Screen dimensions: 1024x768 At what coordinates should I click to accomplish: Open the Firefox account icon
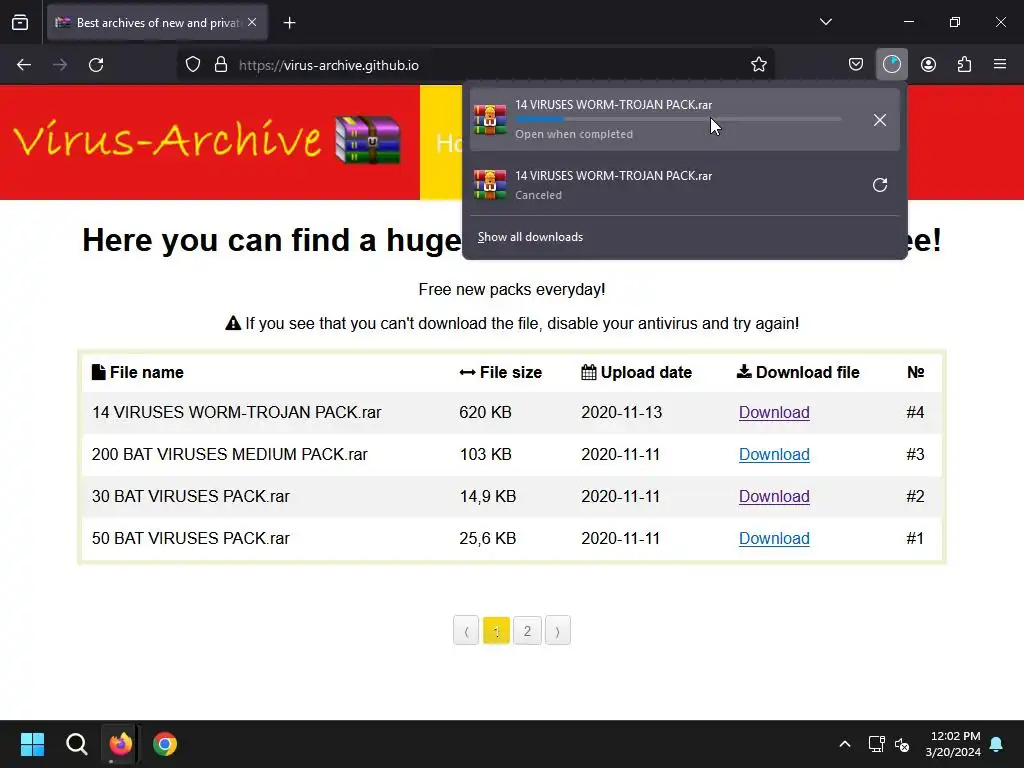pos(928,65)
